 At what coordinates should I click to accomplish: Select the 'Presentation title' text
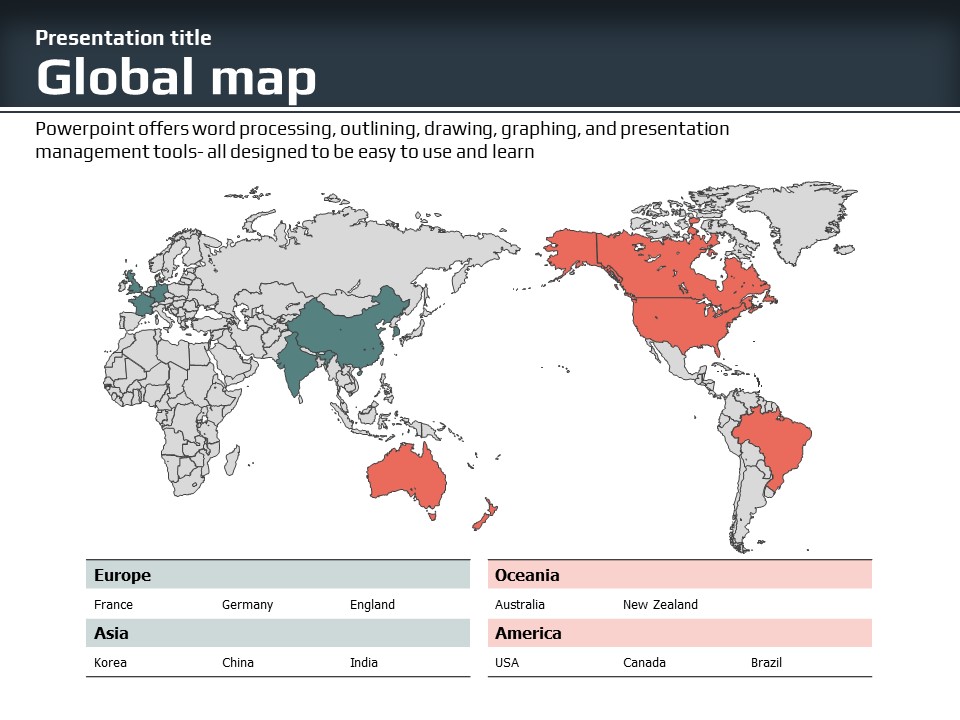pos(123,38)
